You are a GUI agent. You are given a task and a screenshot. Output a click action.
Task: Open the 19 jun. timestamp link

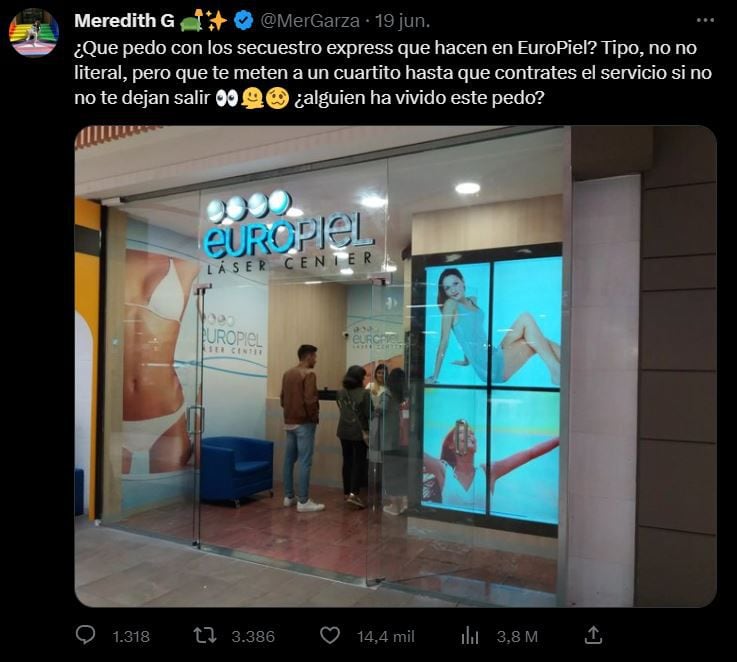click(x=402, y=21)
